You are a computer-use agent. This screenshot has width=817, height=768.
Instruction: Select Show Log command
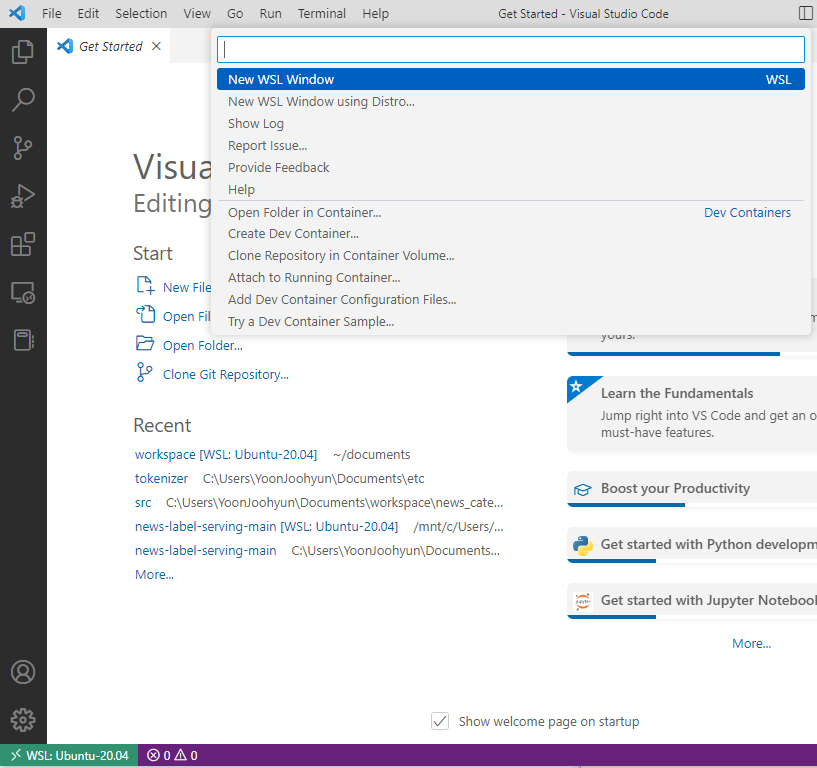pos(511,123)
